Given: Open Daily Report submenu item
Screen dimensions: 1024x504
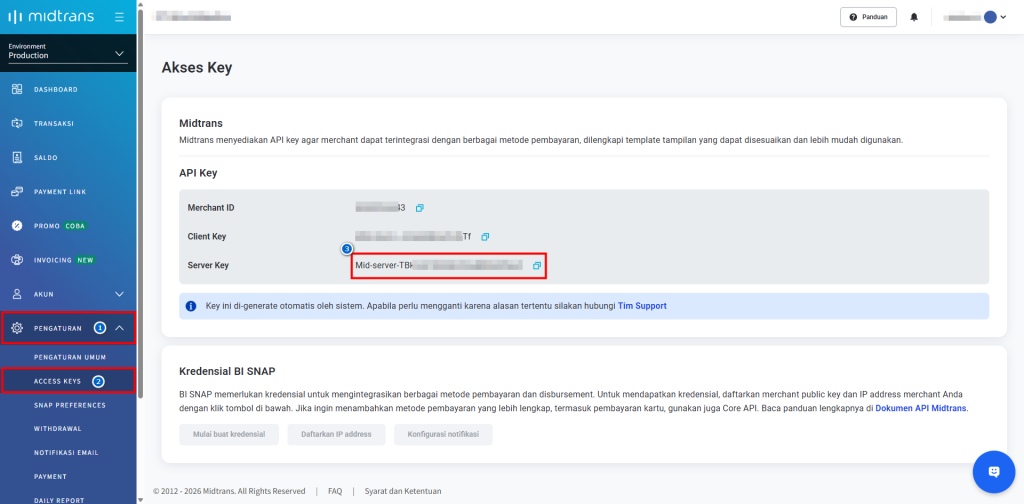Looking at the screenshot, I should point(59,500).
